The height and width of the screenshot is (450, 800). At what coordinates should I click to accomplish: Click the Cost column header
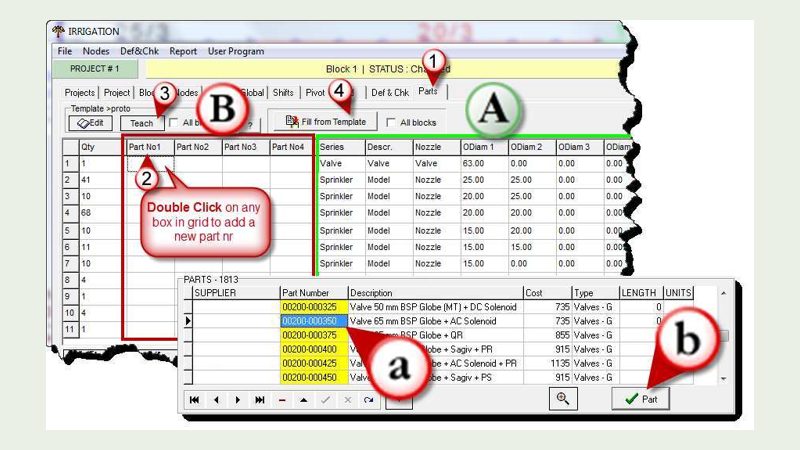click(547, 293)
